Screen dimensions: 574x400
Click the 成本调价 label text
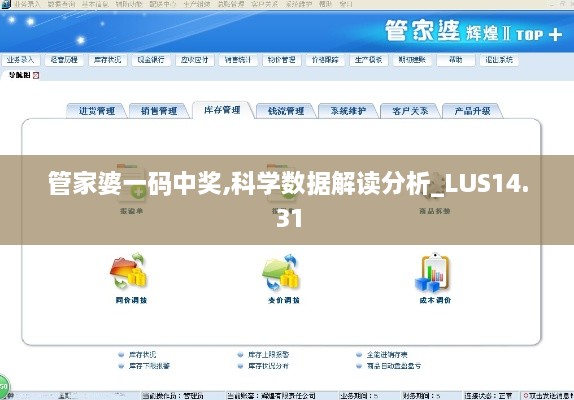pyautogui.click(x=435, y=300)
